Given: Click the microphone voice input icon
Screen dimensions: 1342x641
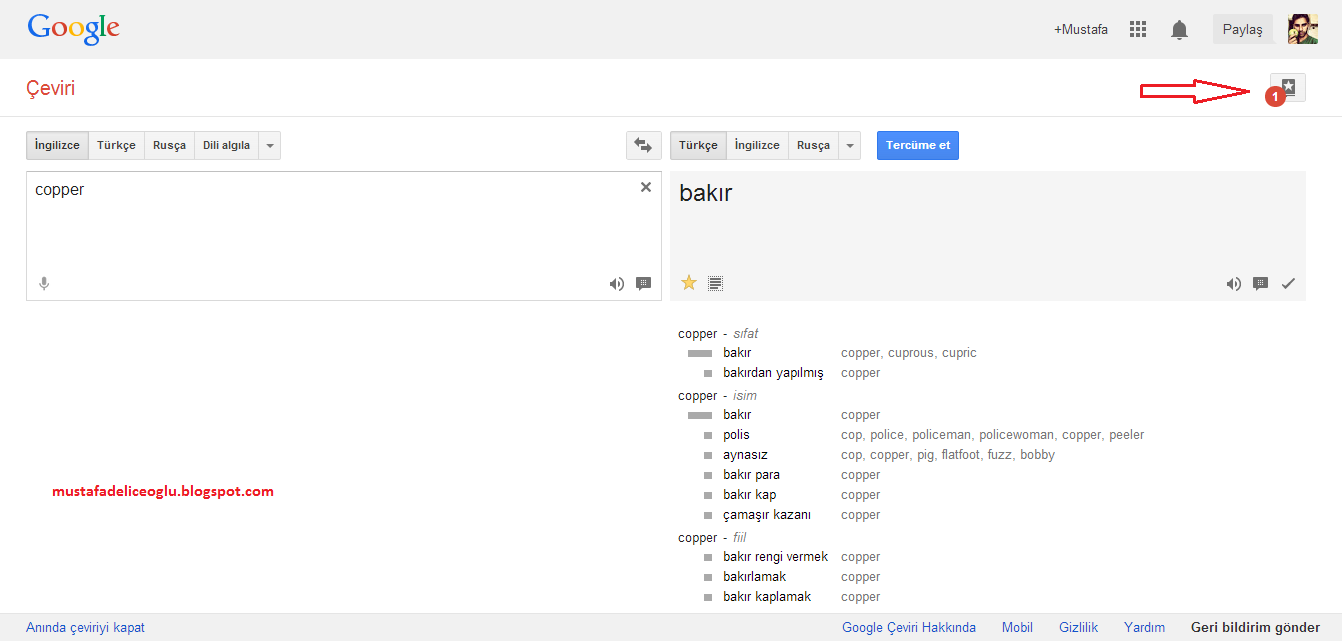Looking at the screenshot, I should click(x=44, y=284).
